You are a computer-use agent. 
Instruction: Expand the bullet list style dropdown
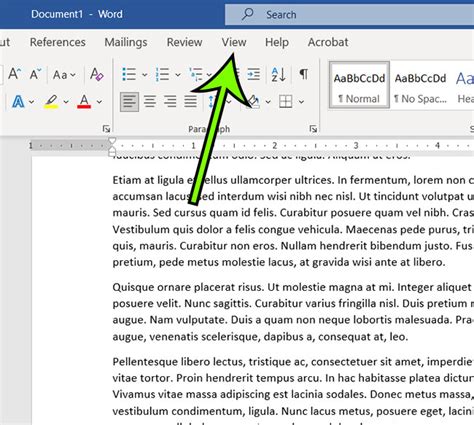[x=145, y=75]
